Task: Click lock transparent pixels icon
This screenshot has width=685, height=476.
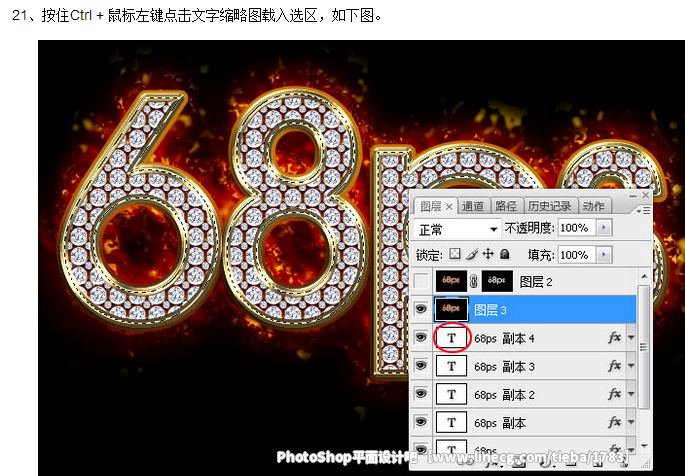Action: pyautogui.click(x=454, y=255)
